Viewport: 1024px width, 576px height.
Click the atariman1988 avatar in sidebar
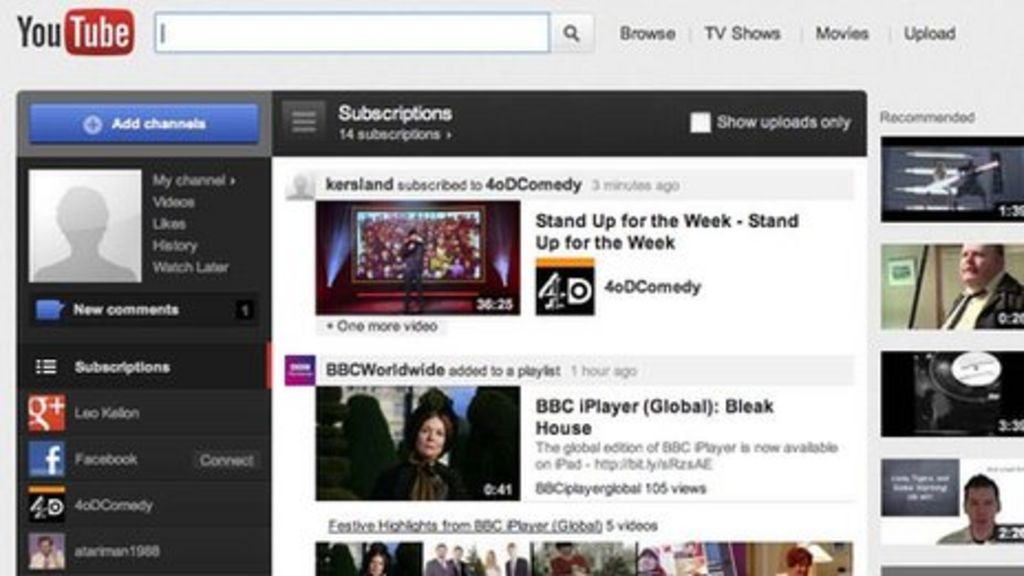point(46,551)
